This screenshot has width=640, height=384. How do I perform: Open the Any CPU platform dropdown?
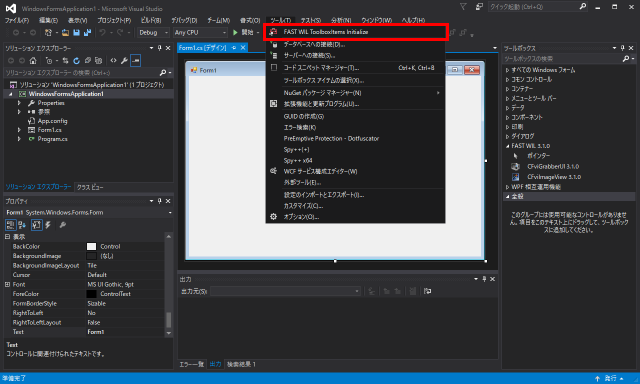pos(200,32)
